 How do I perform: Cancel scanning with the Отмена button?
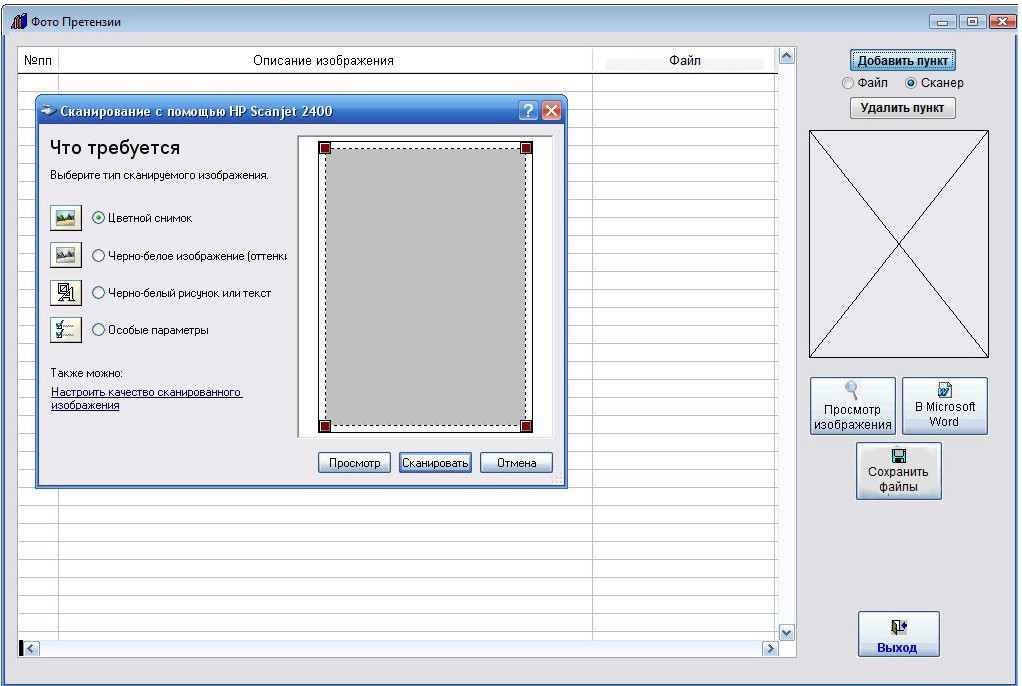[516, 462]
